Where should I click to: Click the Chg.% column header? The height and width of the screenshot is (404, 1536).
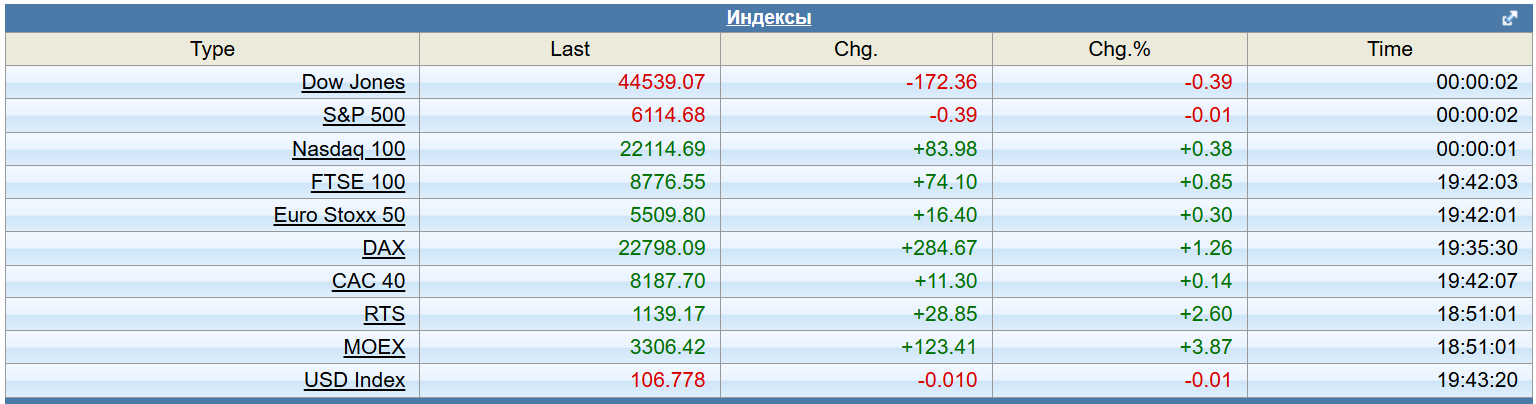pos(1119,49)
